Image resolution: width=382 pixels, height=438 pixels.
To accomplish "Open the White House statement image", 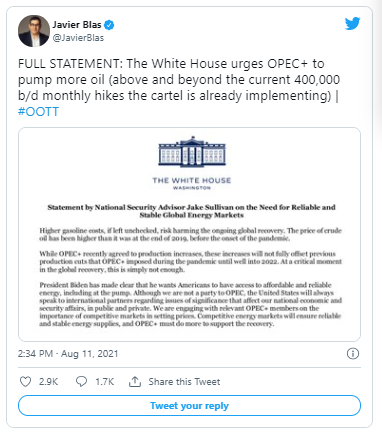I will point(189,234).
